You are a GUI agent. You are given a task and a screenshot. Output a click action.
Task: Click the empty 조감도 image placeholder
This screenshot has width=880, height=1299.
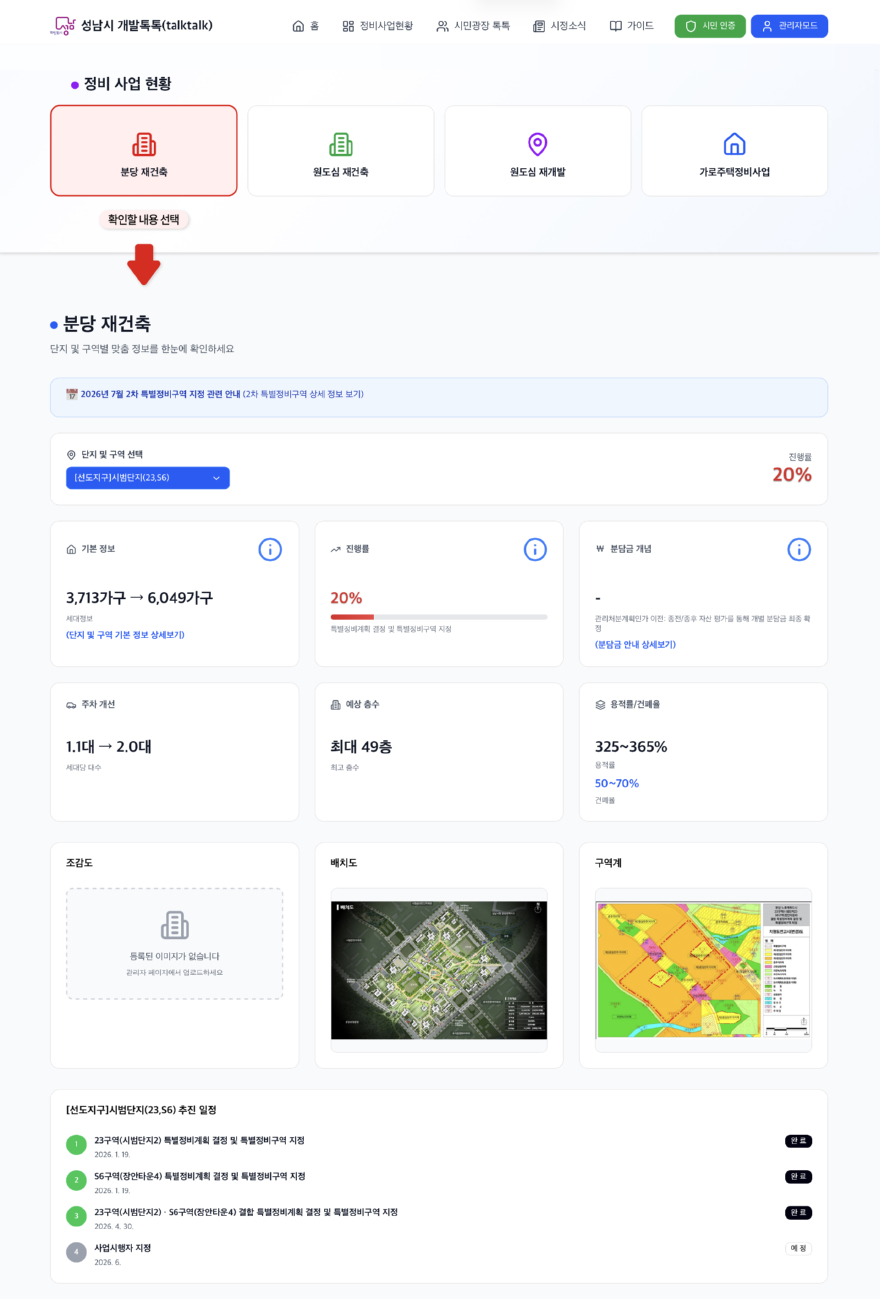coord(175,944)
